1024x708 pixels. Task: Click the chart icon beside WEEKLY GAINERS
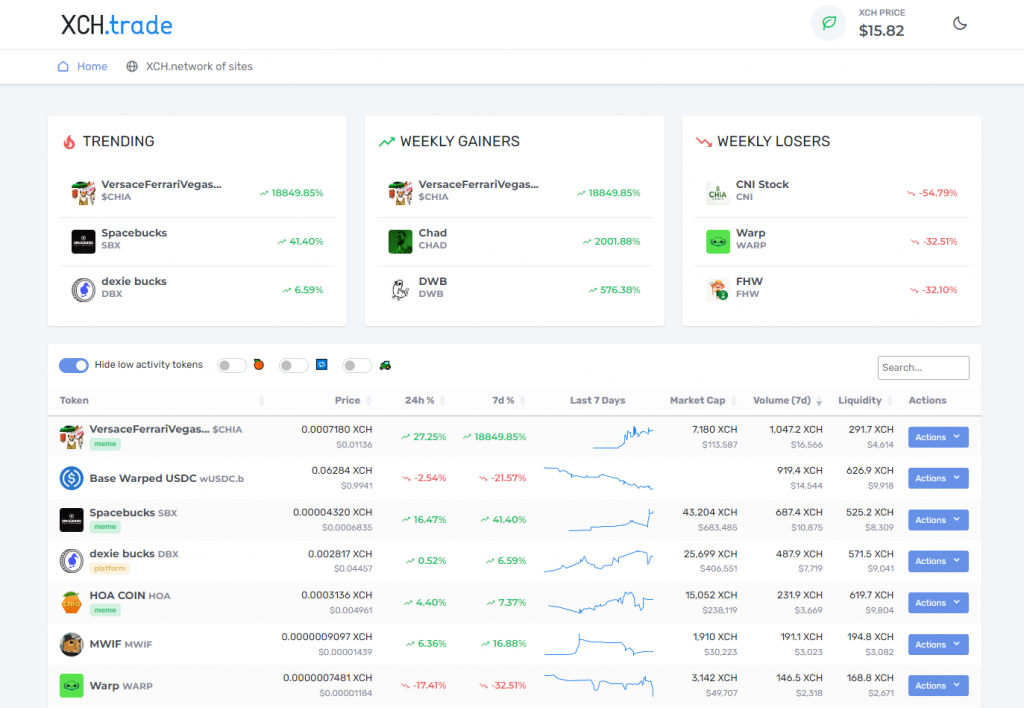point(386,141)
